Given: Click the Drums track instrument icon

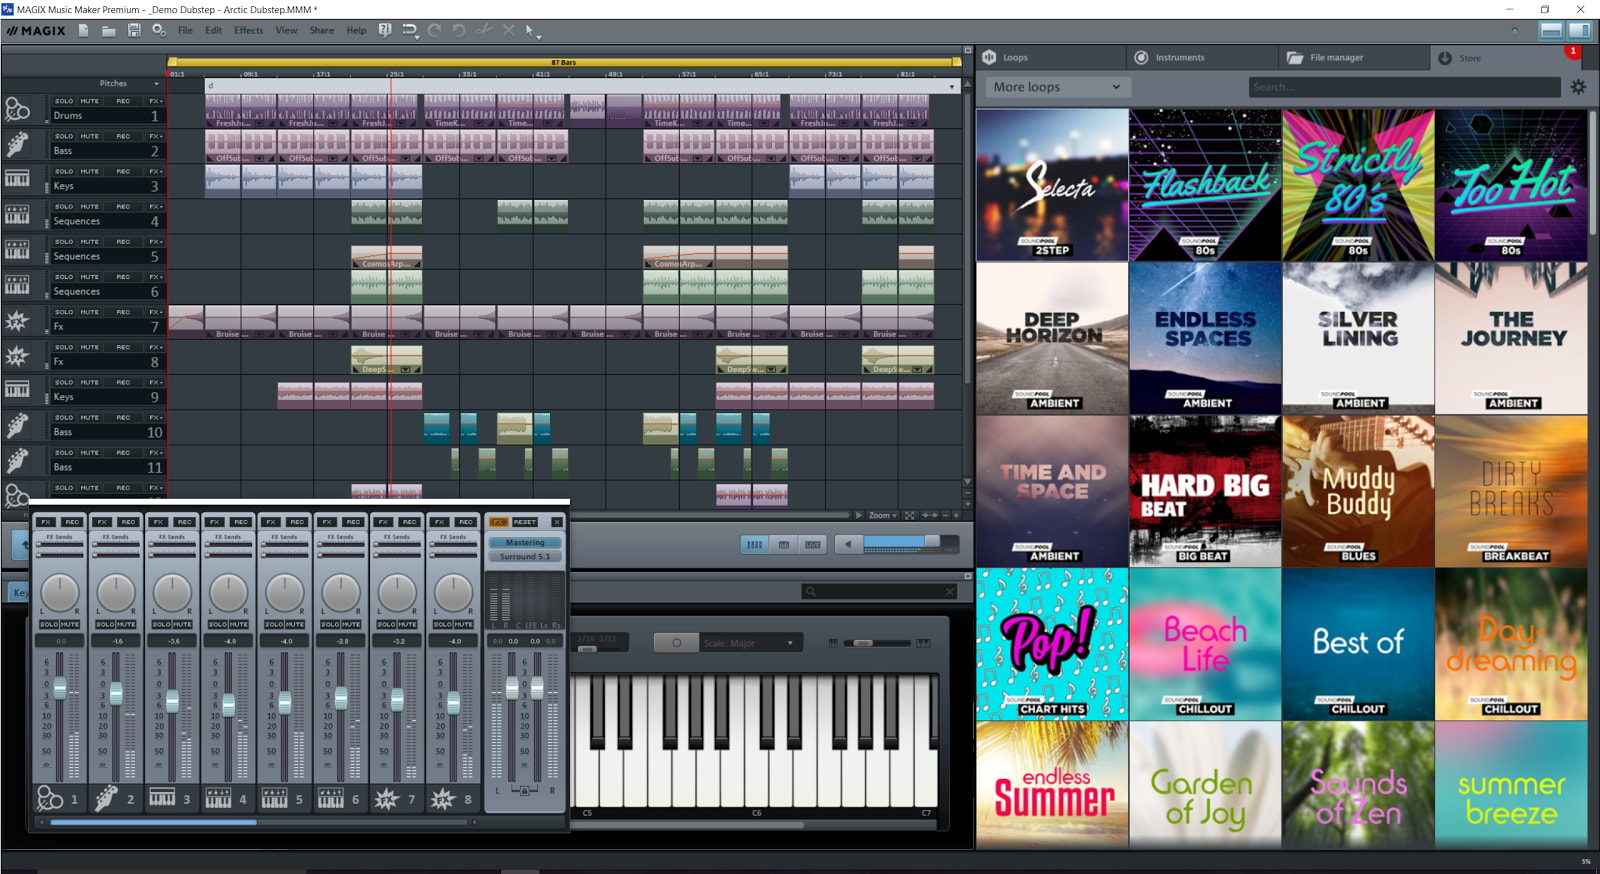Looking at the screenshot, I should click(x=17, y=109).
